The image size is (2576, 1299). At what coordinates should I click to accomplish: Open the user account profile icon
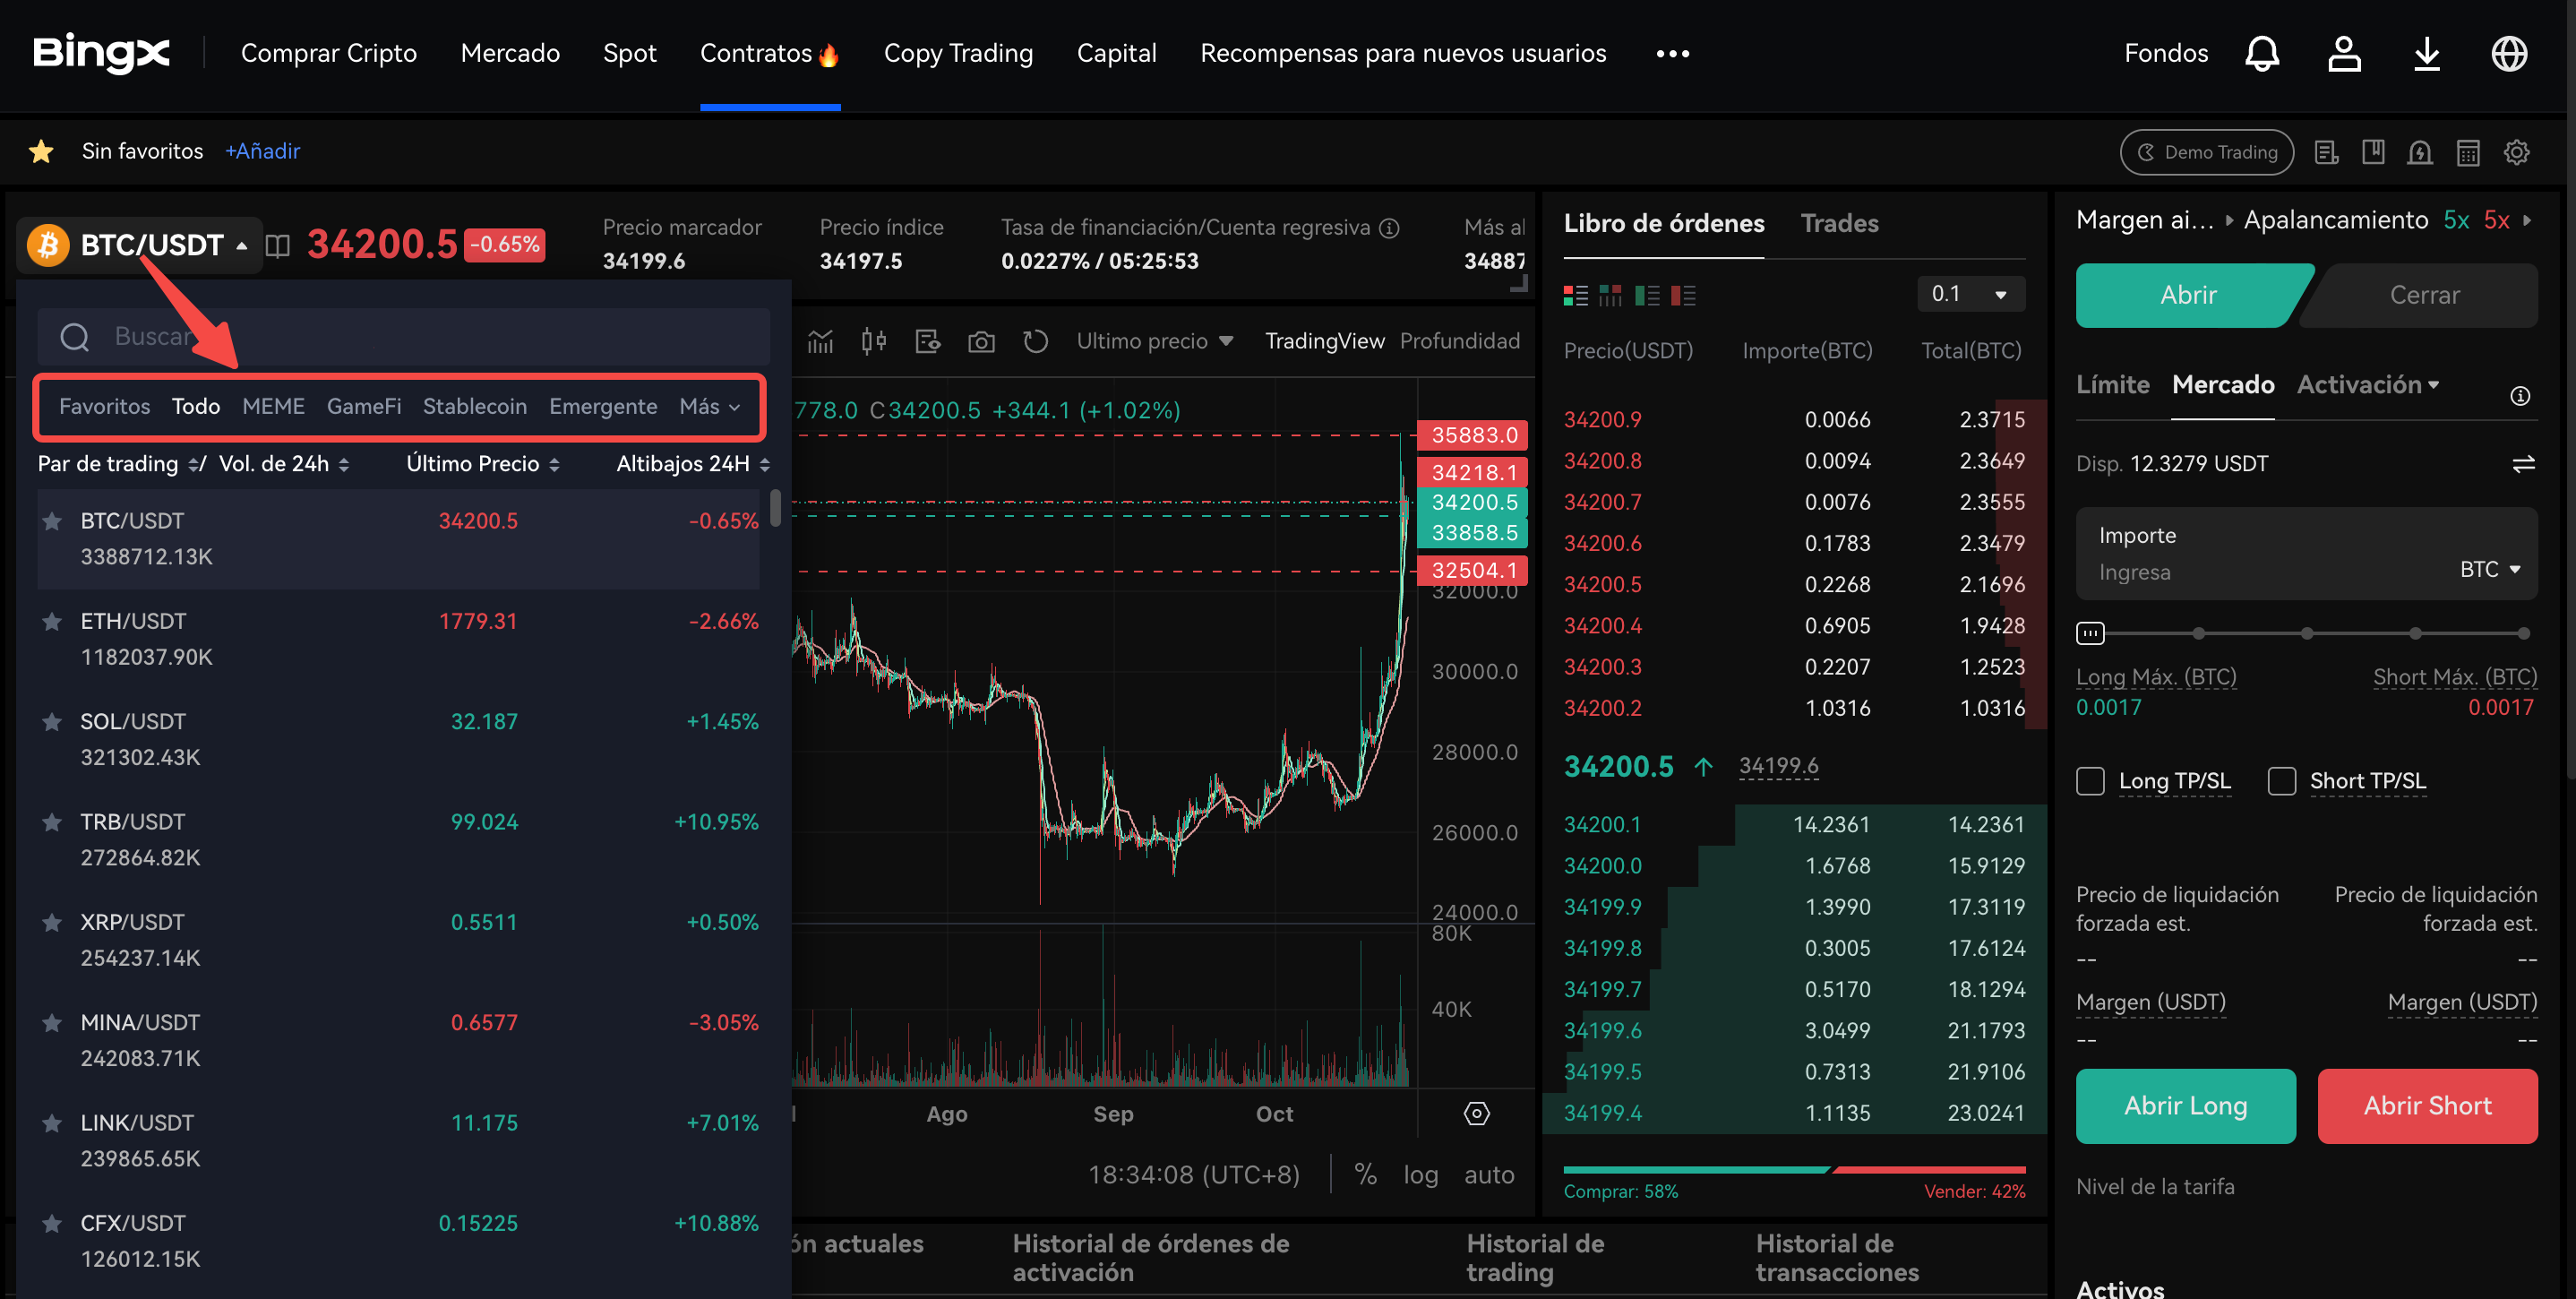point(2344,54)
